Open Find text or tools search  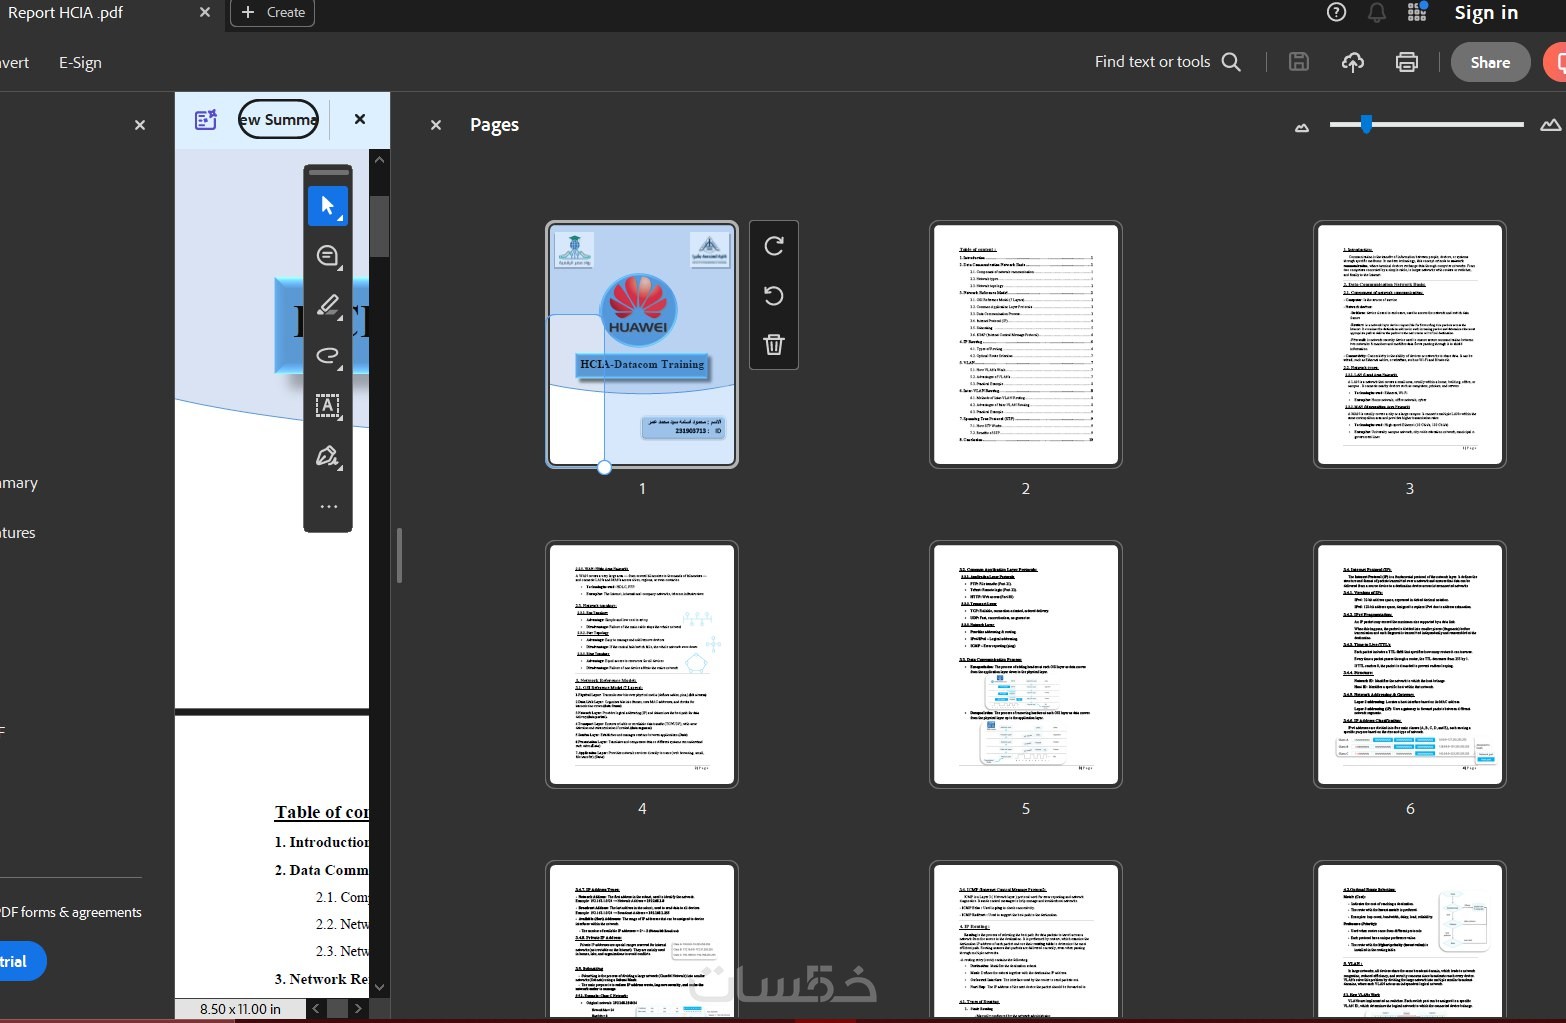pyautogui.click(x=1167, y=62)
